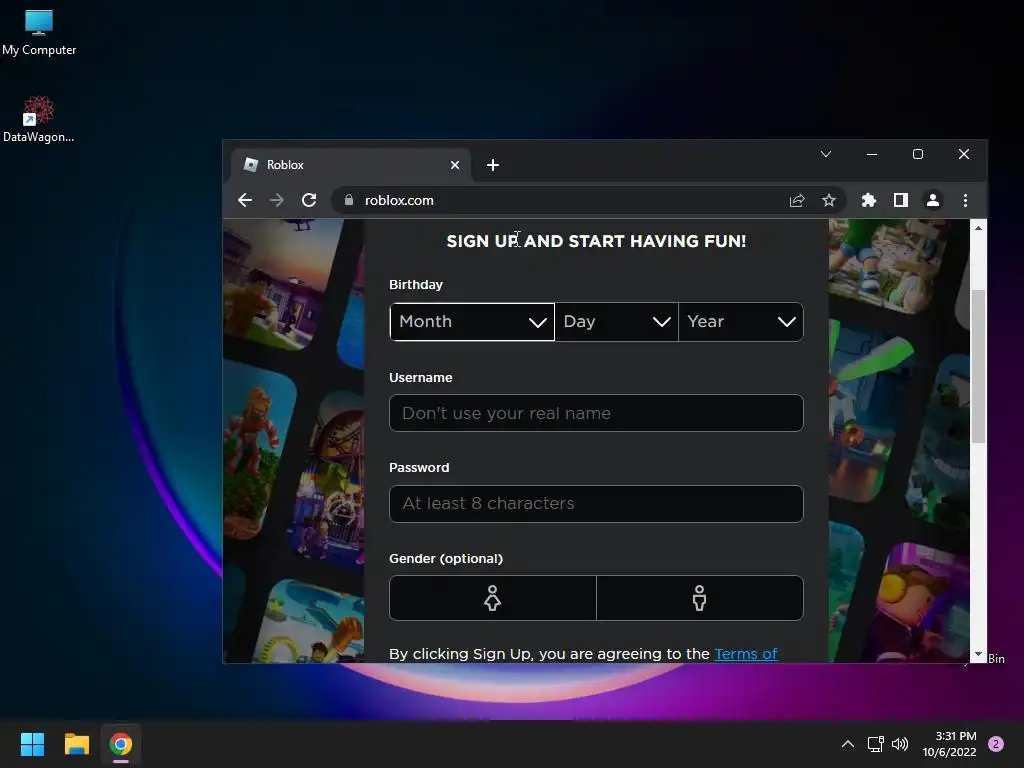Click the Chrome taskbar icon

point(121,744)
